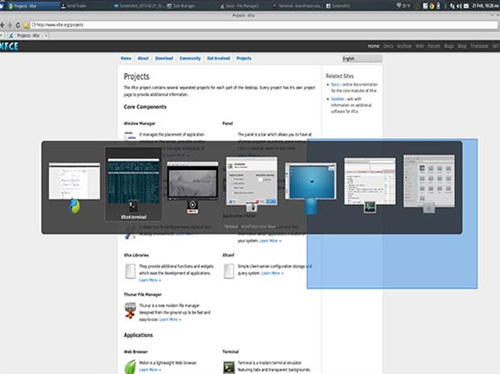Open the Forum link in header

pyautogui.click(x=434, y=46)
